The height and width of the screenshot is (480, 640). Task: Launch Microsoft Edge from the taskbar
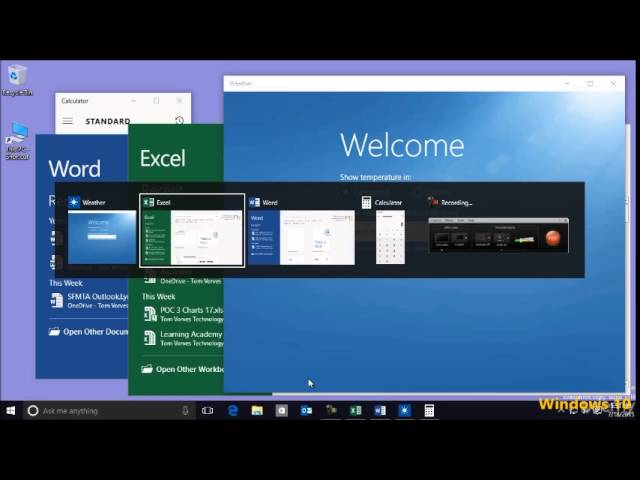(x=233, y=411)
